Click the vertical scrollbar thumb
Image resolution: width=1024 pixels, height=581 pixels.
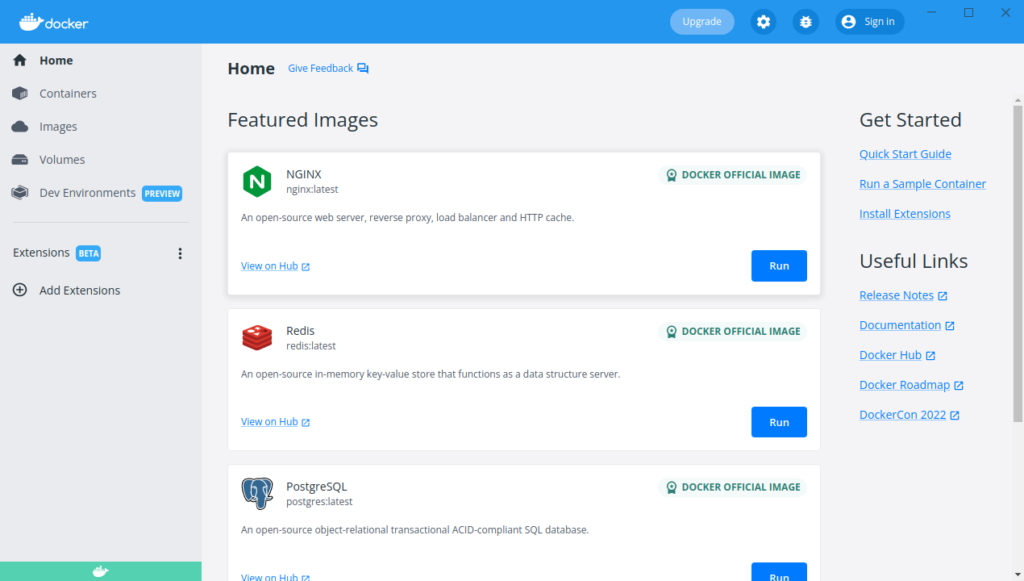tap(1017, 264)
